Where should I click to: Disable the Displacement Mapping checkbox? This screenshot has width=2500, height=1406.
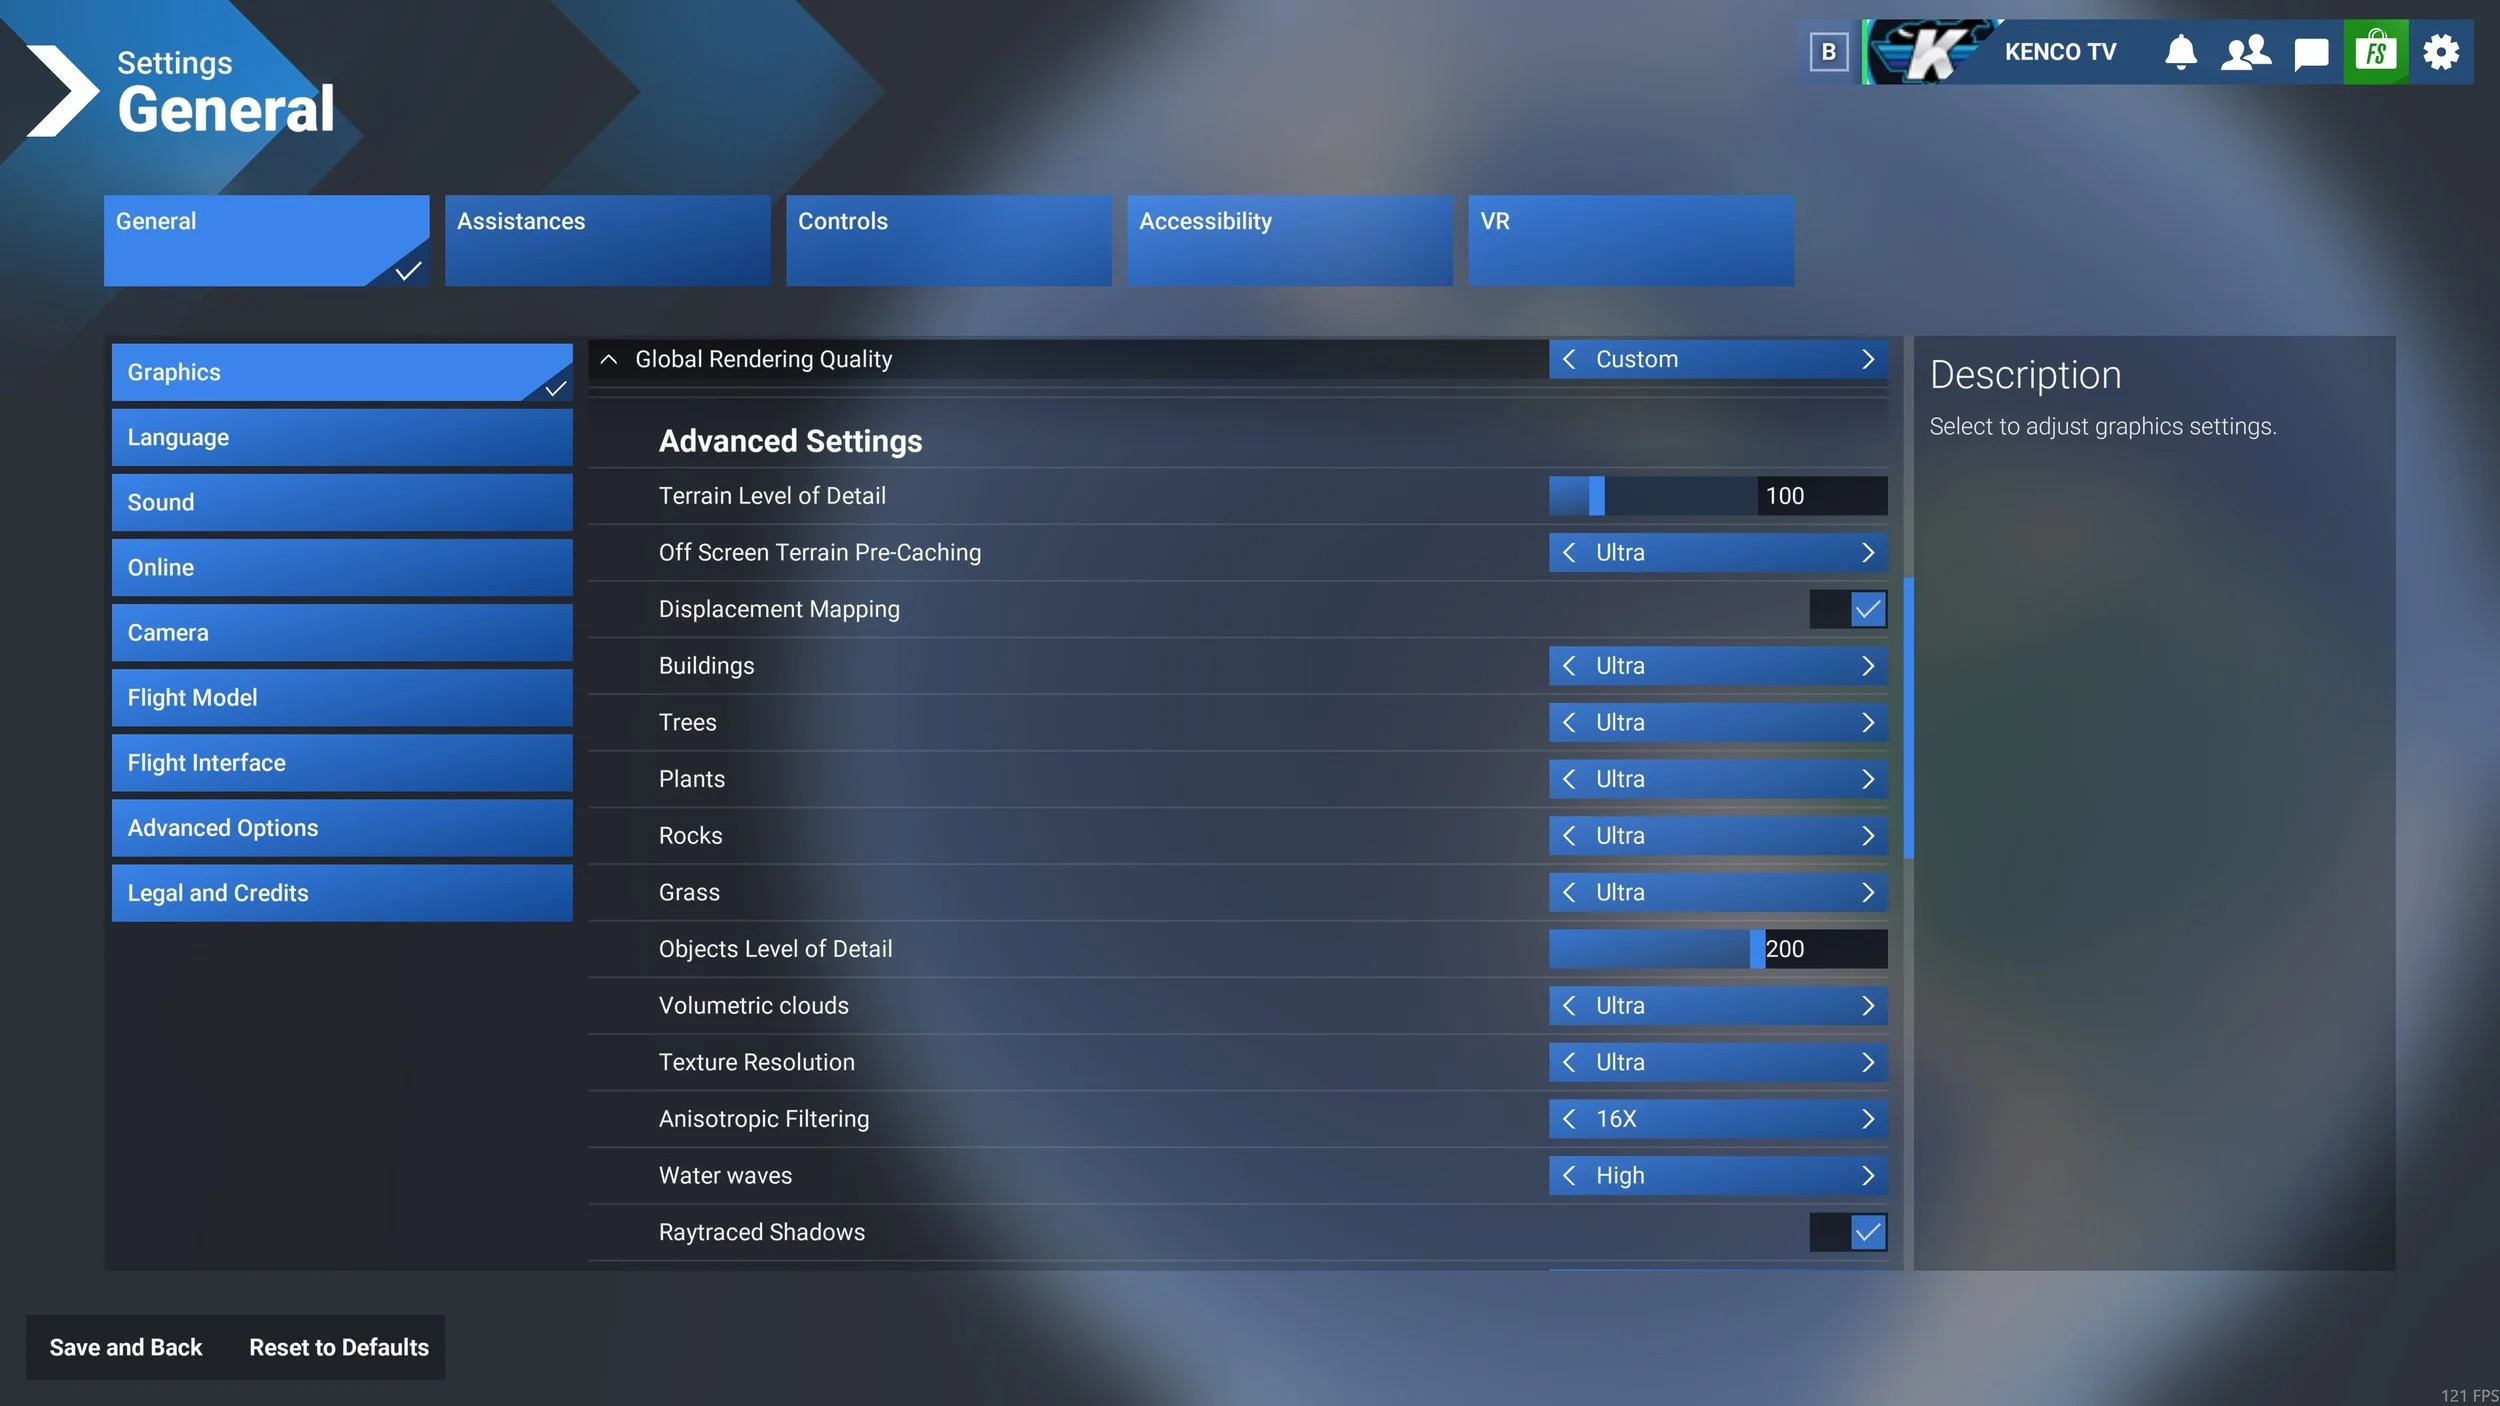(x=1865, y=609)
